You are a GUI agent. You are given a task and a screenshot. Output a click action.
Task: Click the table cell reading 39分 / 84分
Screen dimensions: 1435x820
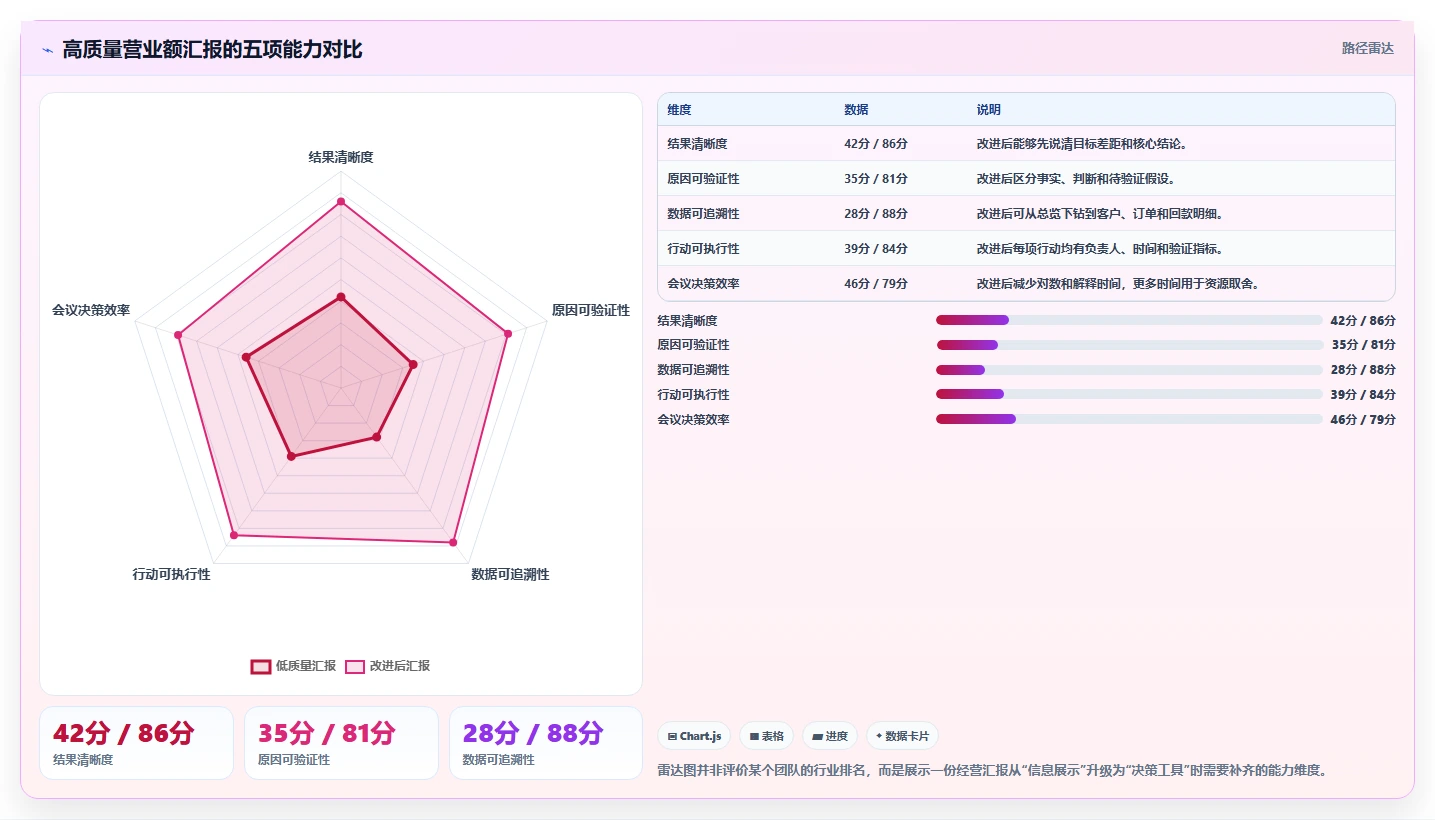point(876,249)
